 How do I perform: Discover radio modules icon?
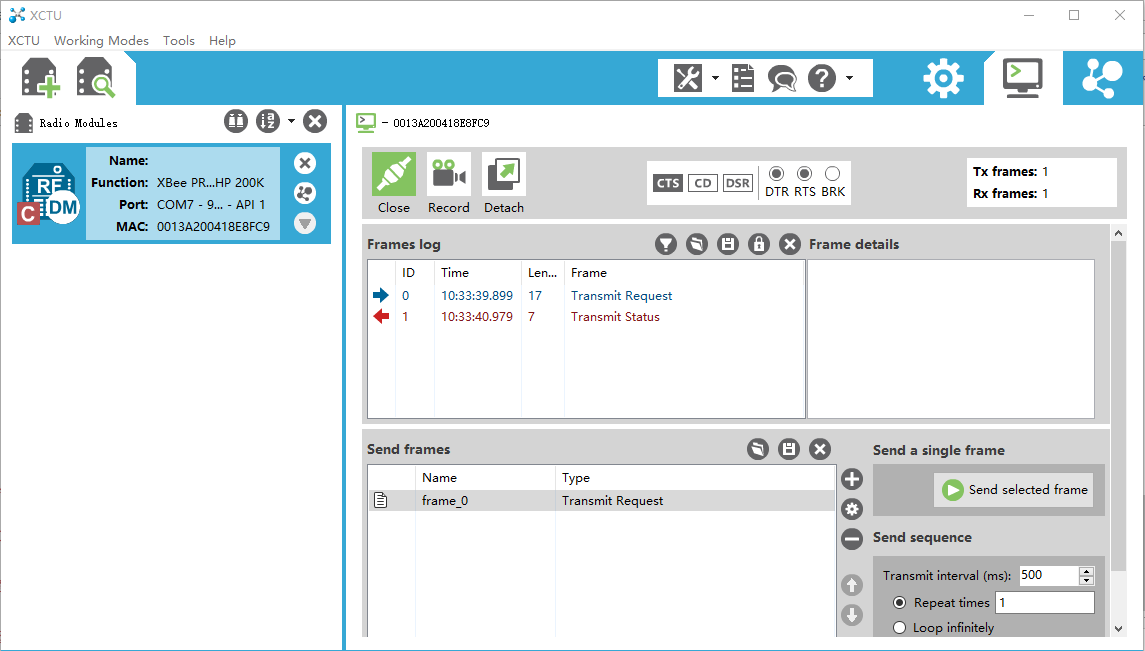[96, 78]
